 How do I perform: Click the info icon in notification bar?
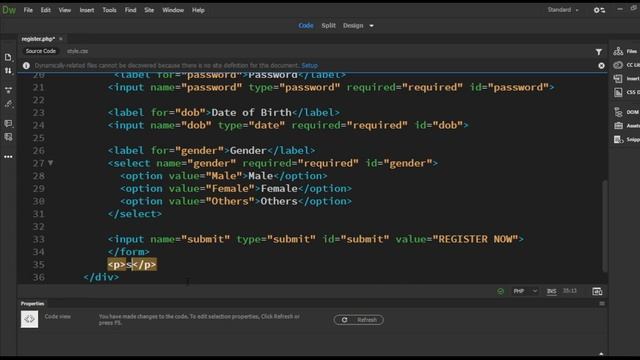(x=26, y=65)
